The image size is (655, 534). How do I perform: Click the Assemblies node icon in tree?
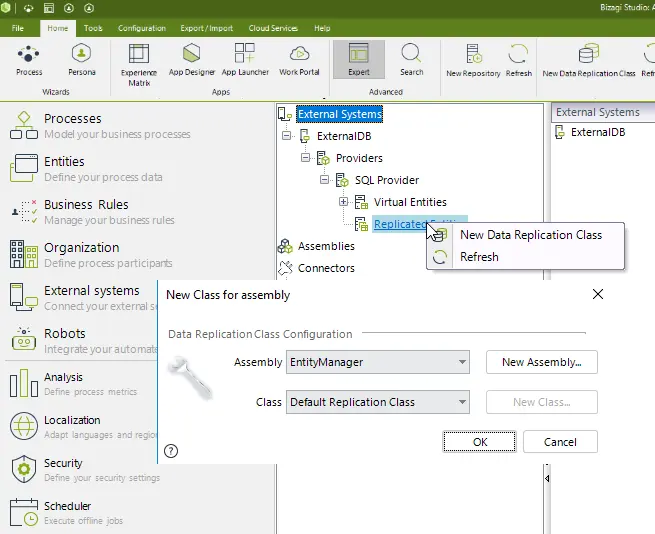point(285,246)
